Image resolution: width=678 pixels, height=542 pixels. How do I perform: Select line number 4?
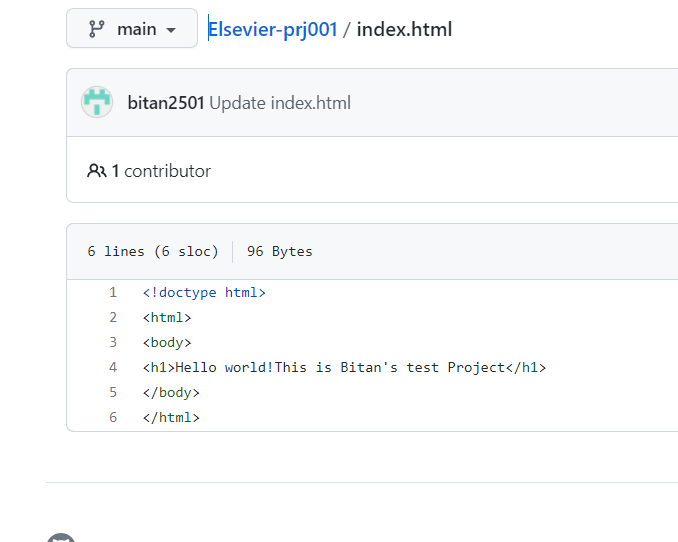[x=113, y=367]
